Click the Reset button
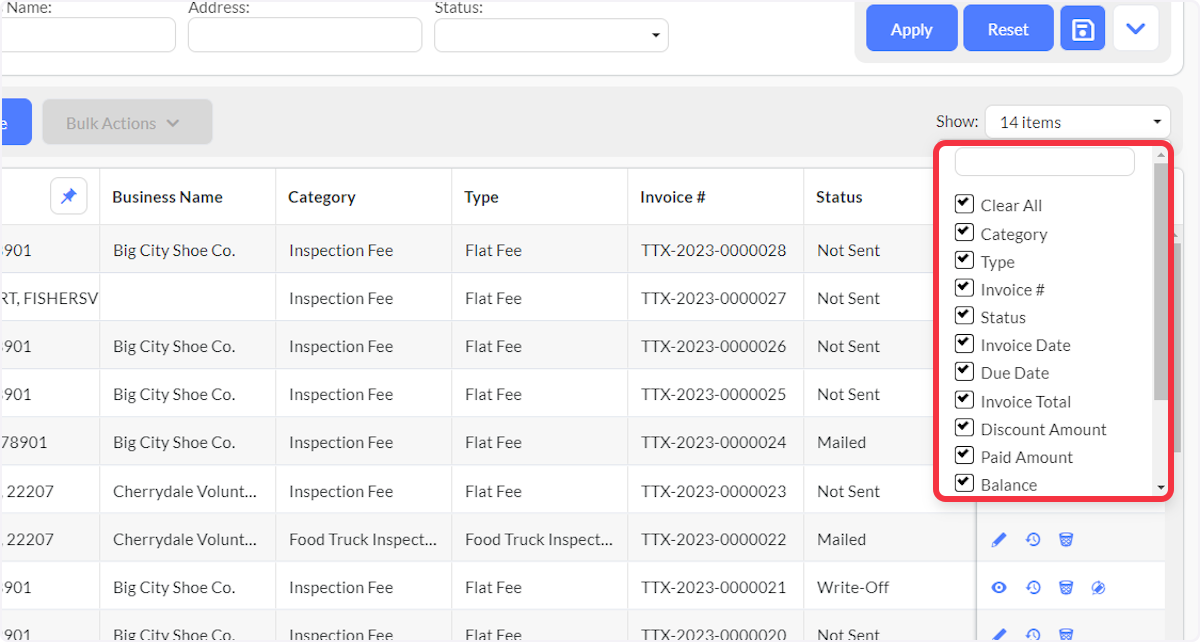The width and height of the screenshot is (1200, 642). pyautogui.click(x=1008, y=29)
